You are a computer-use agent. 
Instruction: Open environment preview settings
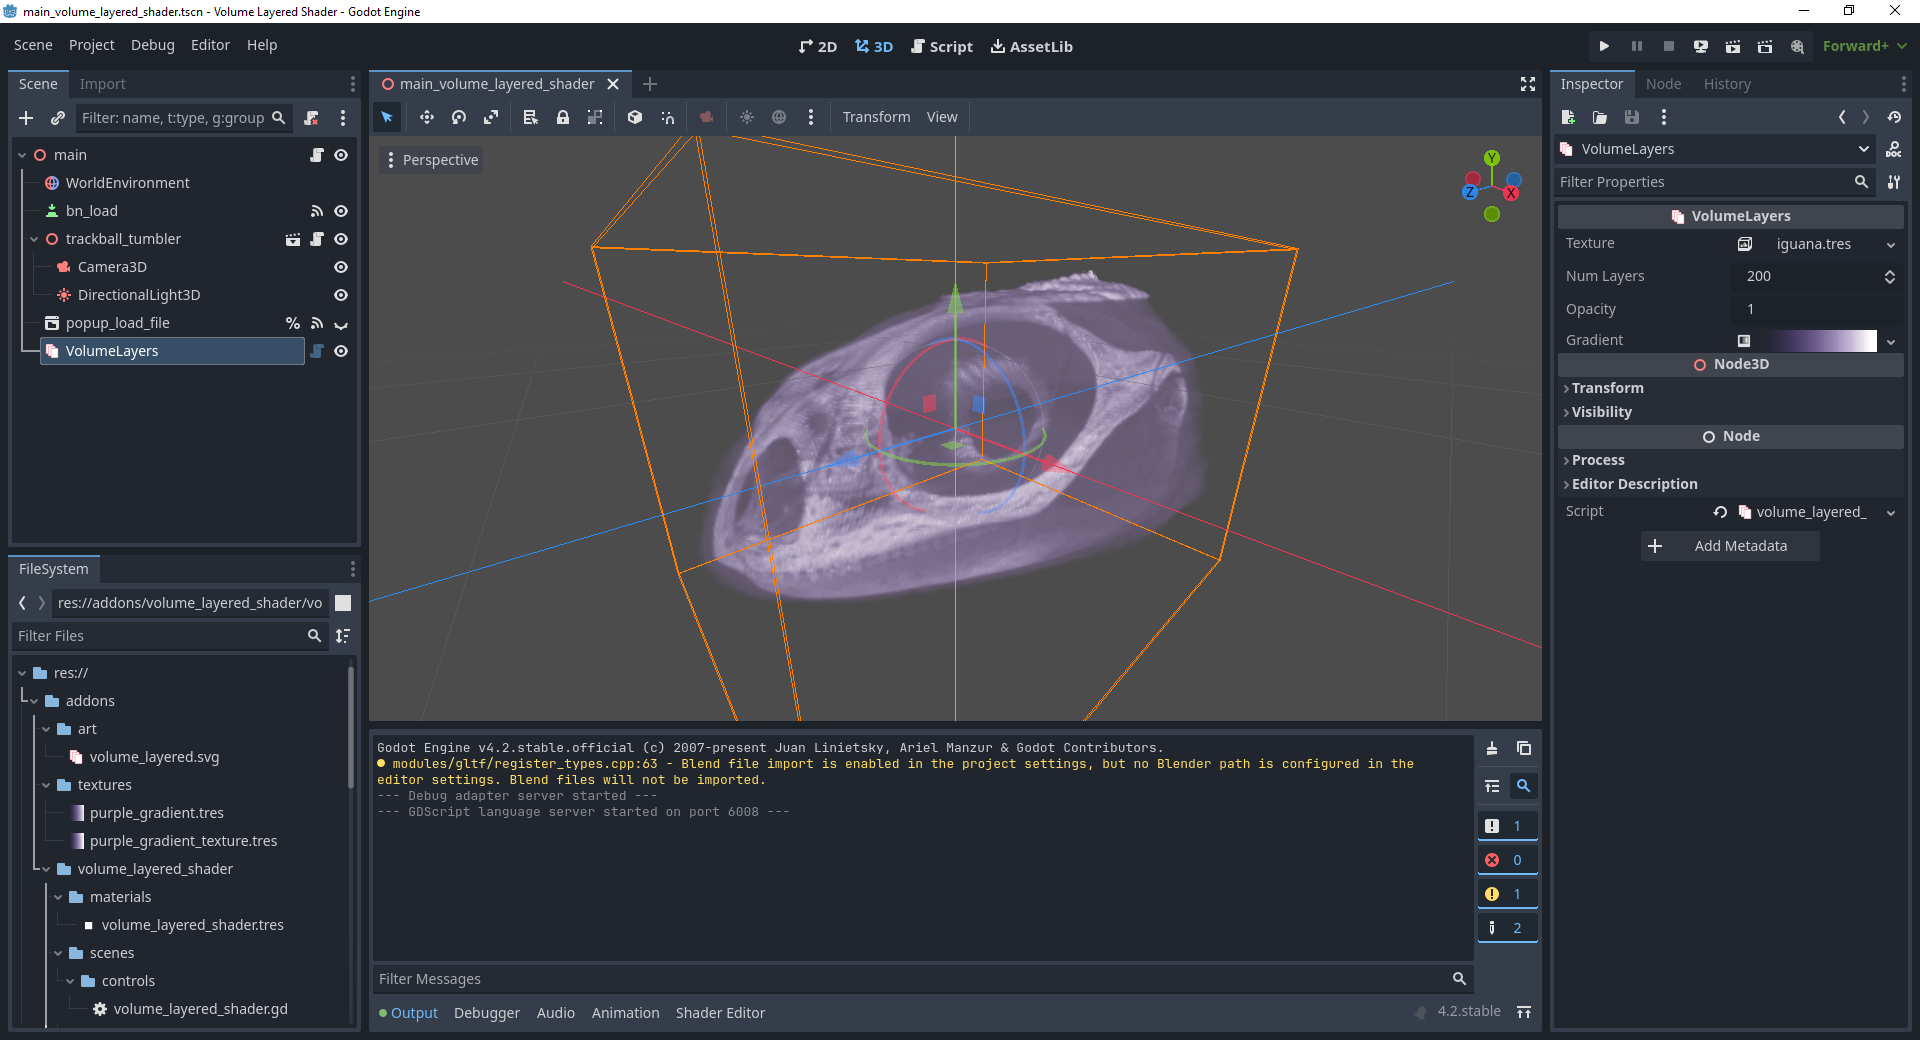point(779,117)
